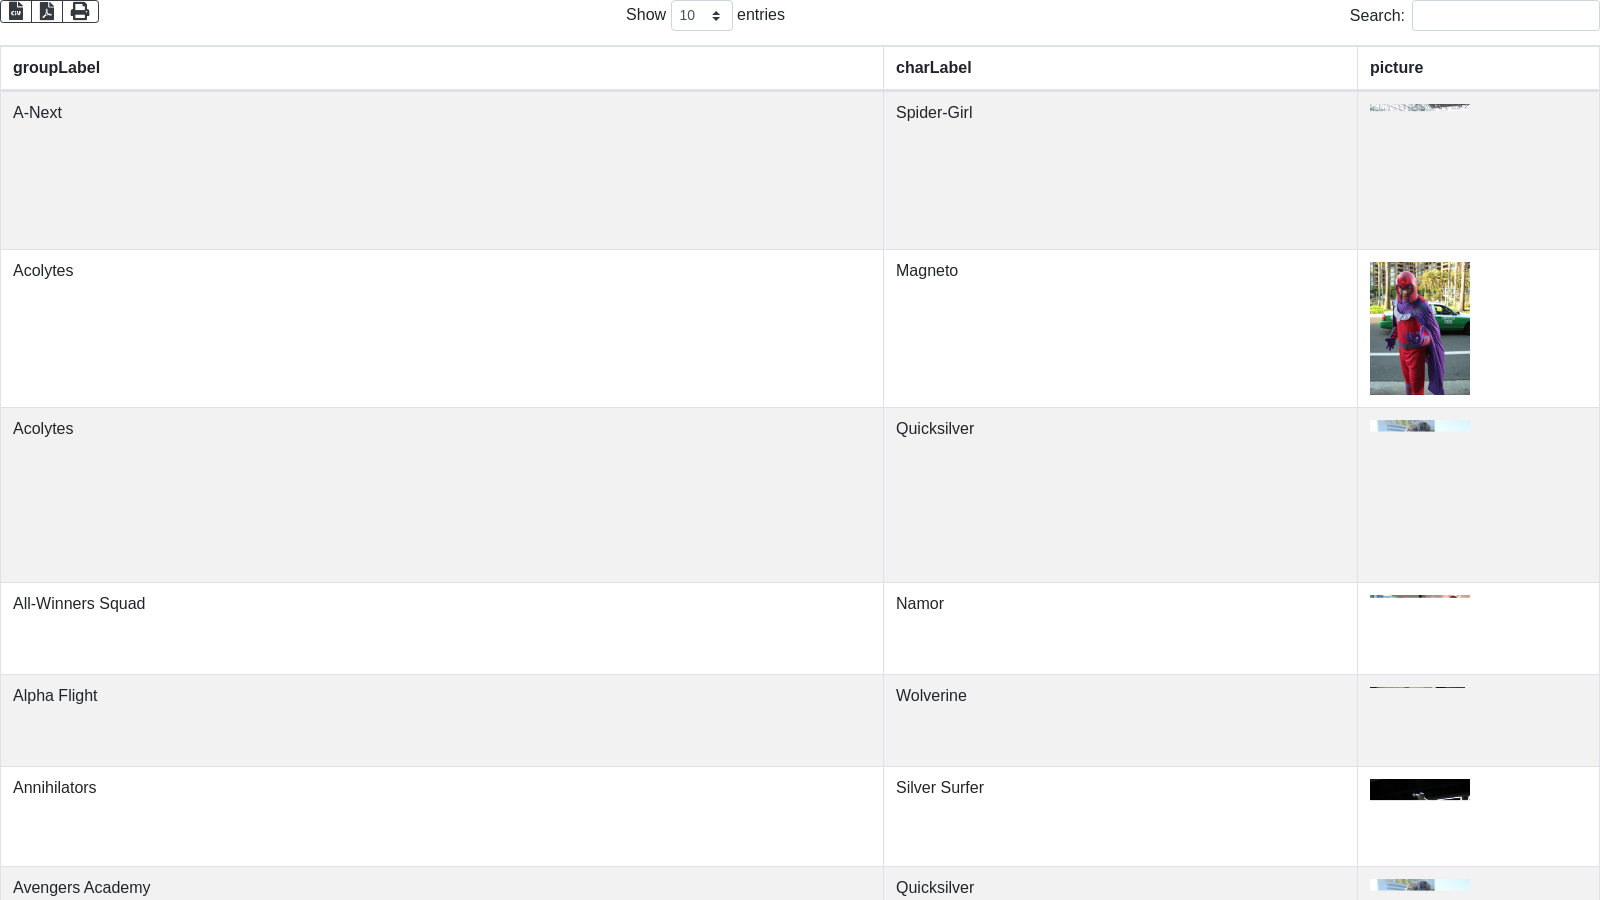Open Namor picture thumbnail
Viewport: 1600px width, 900px height.
click(x=1420, y=596)
